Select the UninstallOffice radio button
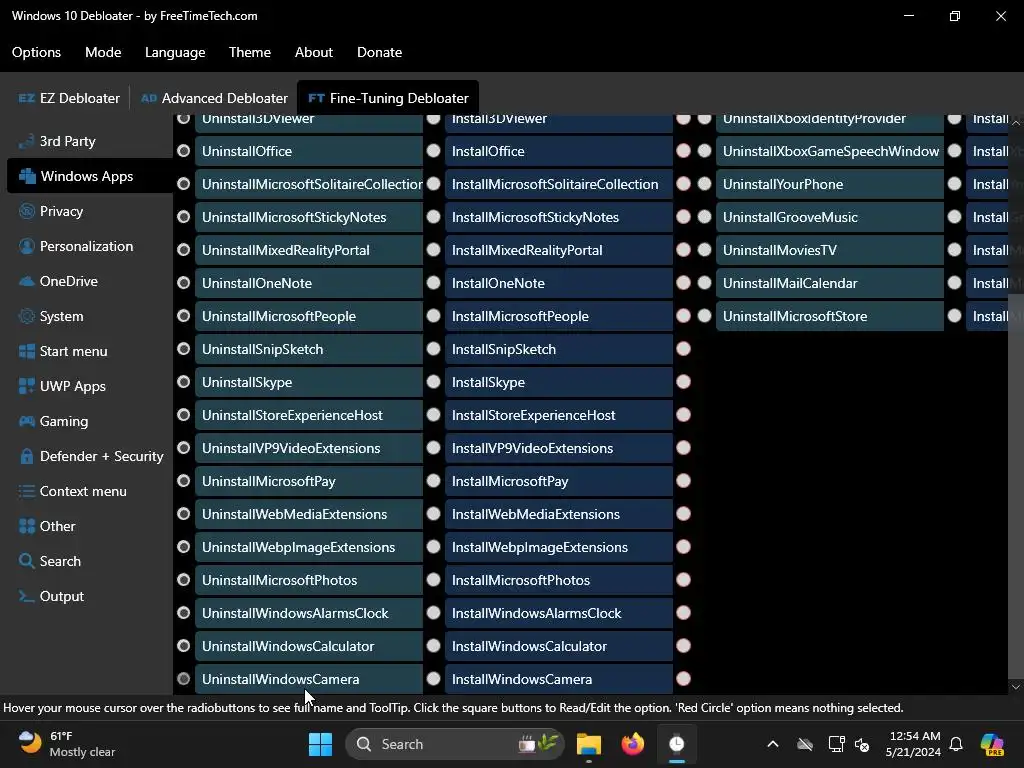The height and width of the screenshot is (768, 1024). coord(184,151)
